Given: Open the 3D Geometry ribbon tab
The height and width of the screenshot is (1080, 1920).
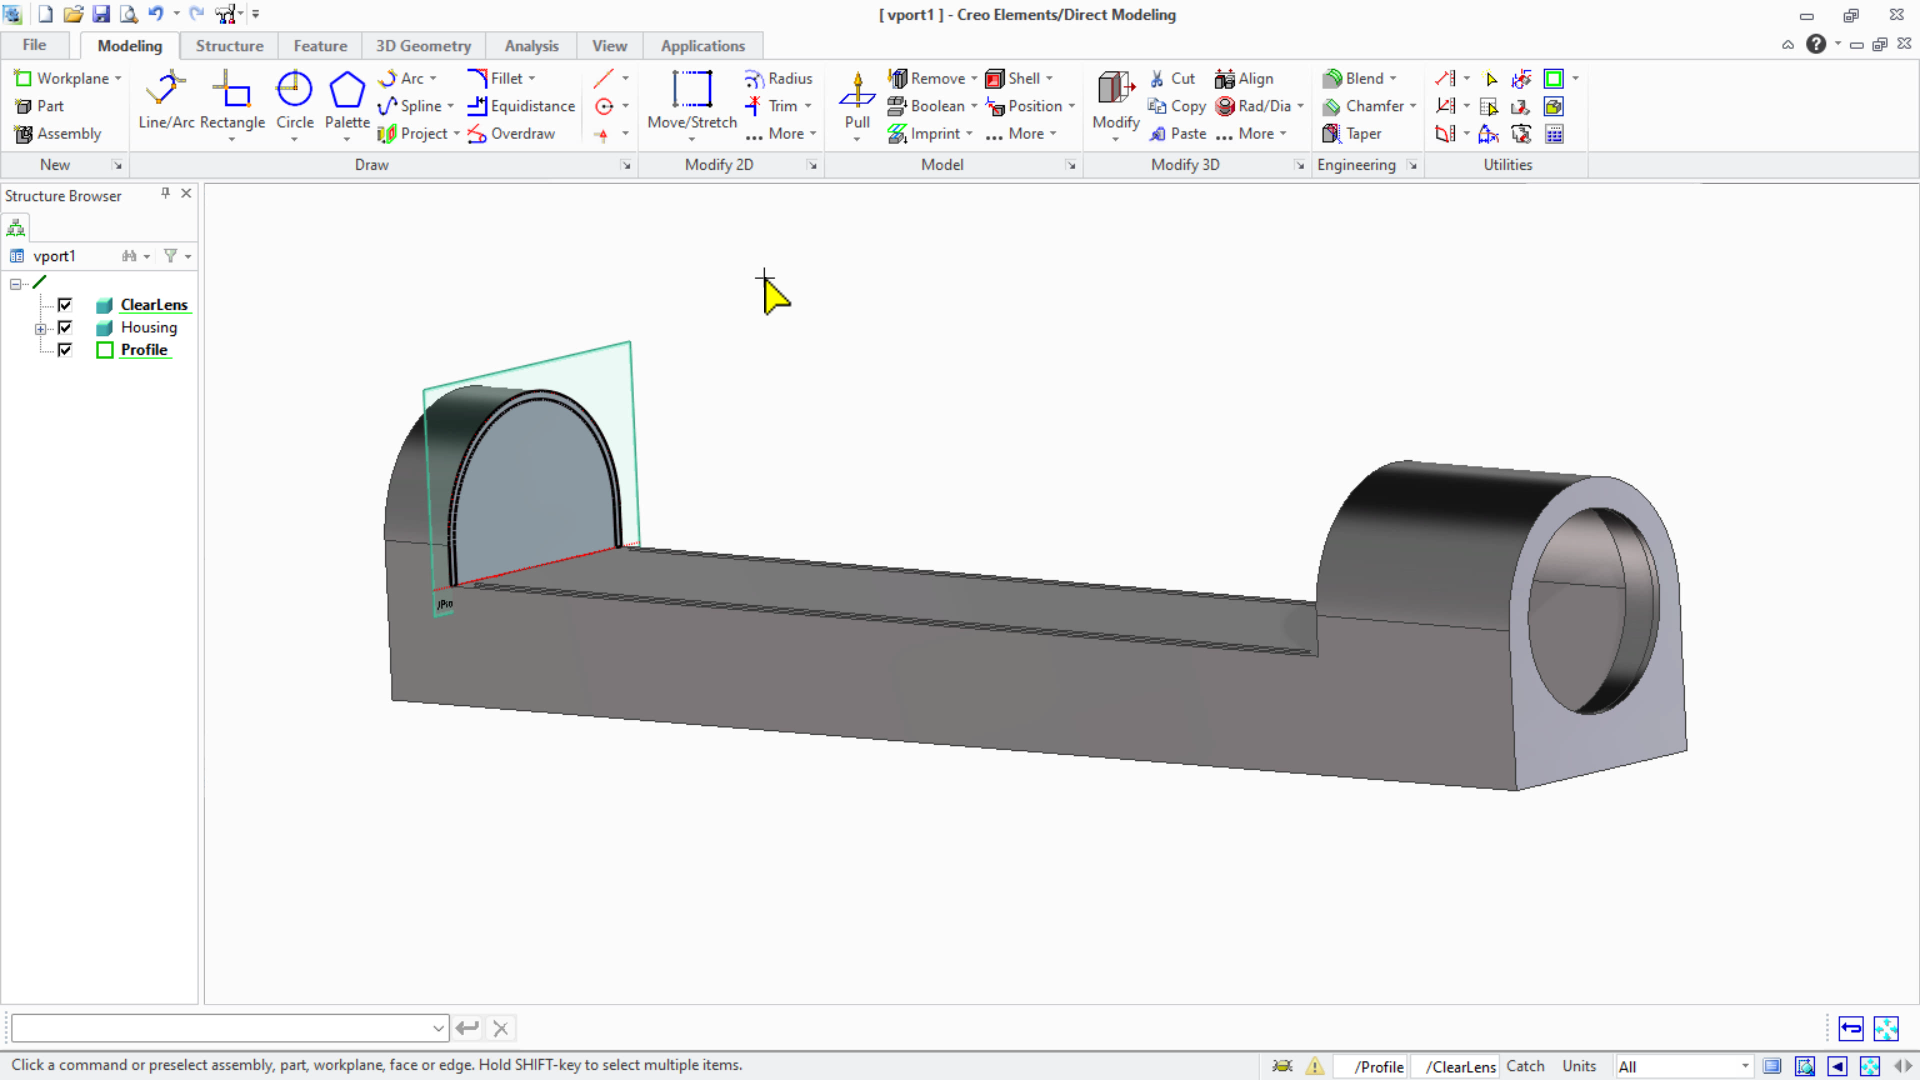Looking at the screenshot, I should [x=423, y=46].
